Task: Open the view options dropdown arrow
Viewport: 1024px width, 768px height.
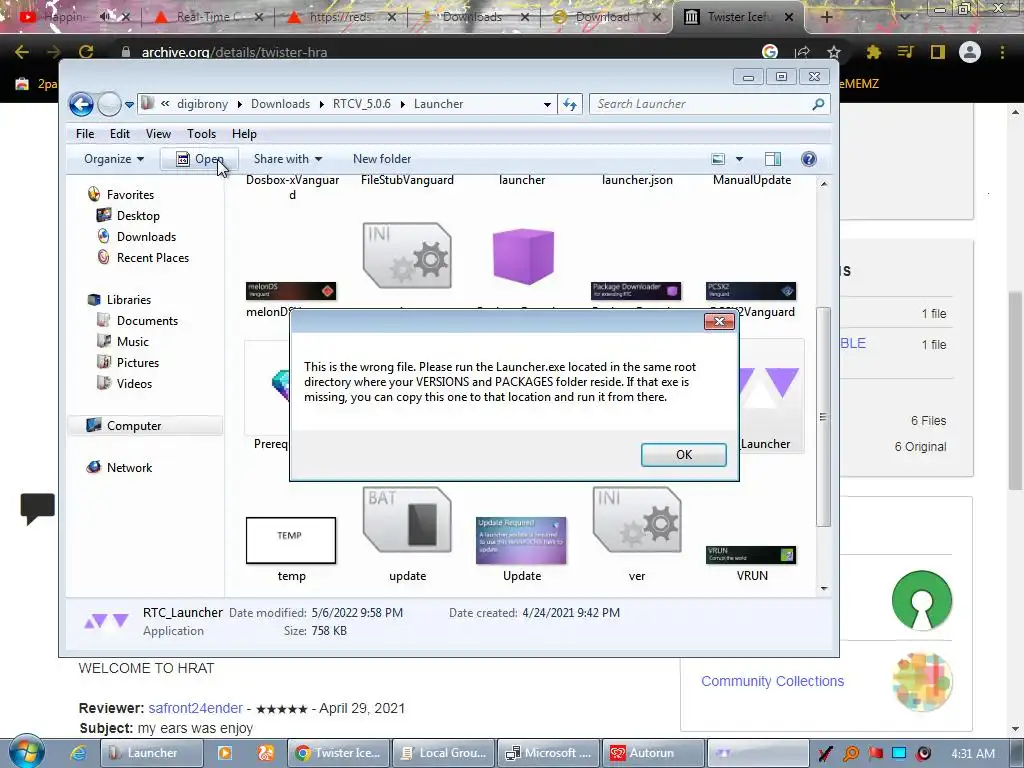Action: tap(739, 159)
